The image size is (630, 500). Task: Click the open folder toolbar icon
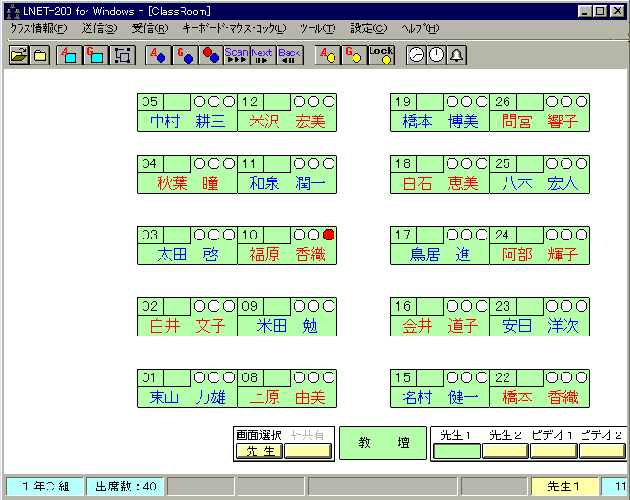[x=18, y=55]
